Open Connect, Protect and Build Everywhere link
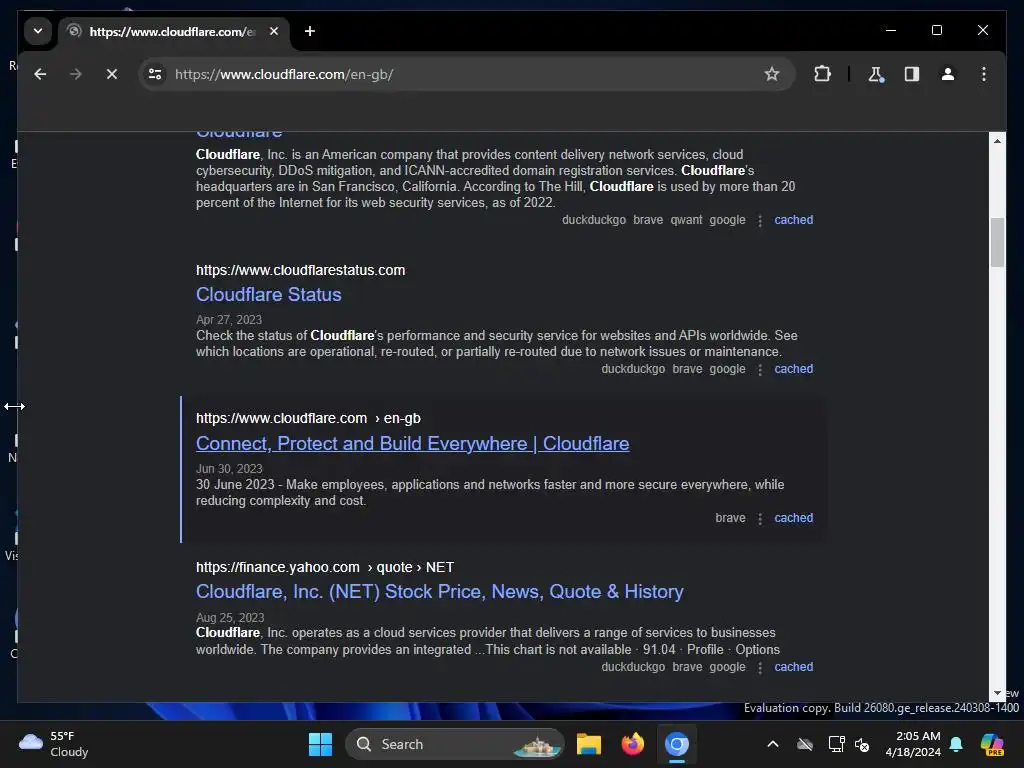The height and width of the screenshot is (768, 1024). 413,443
